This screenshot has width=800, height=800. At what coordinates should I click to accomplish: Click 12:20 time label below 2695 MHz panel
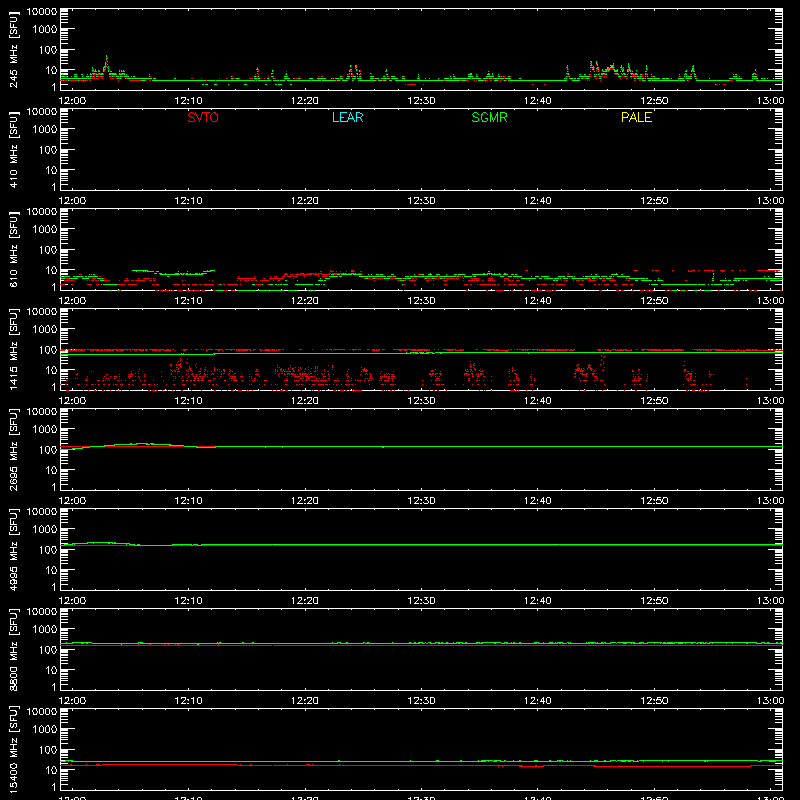click(x=305, y=501)
